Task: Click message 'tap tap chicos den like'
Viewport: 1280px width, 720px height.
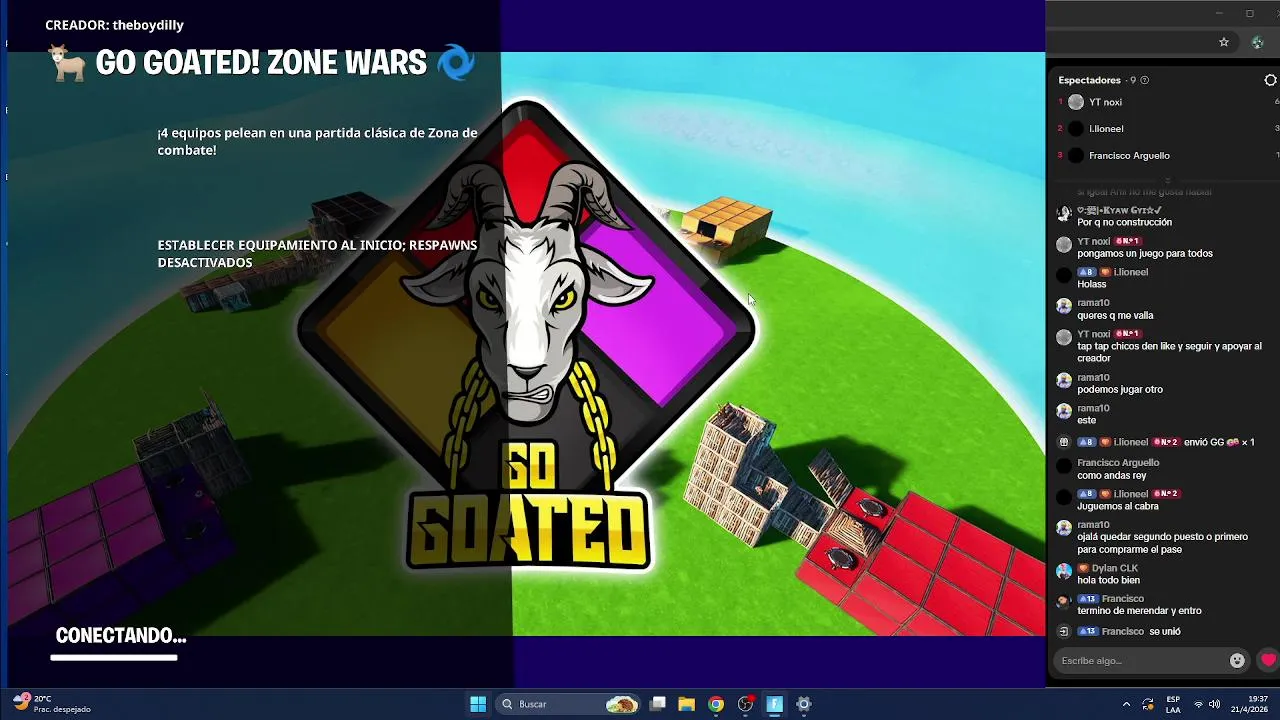Action: (1169, 352)
